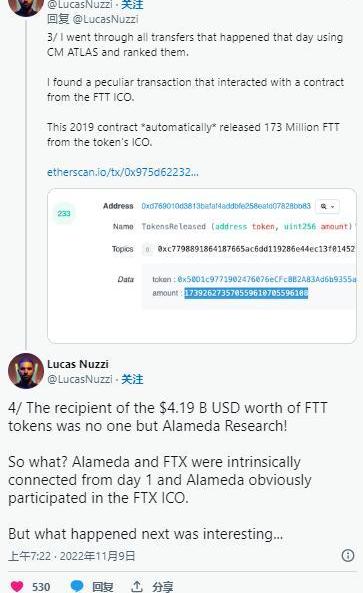
Task: Open the etherscan.io/tx/0x975d62232 link
Action: (x=123, y=172)
